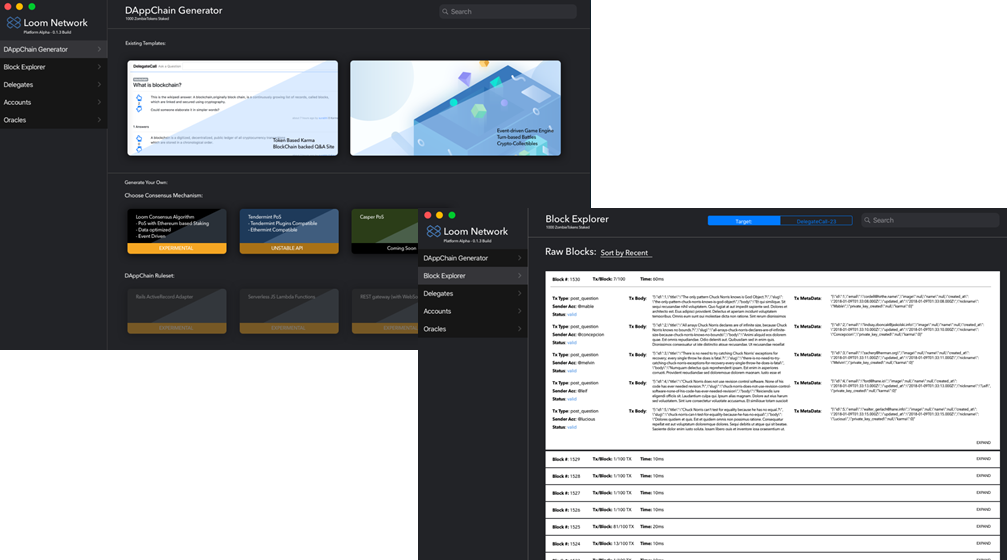Click sender account @lucious
The height and width of the screenshot is (560, 1007).
pyautogui.click(x=586, y=419)
